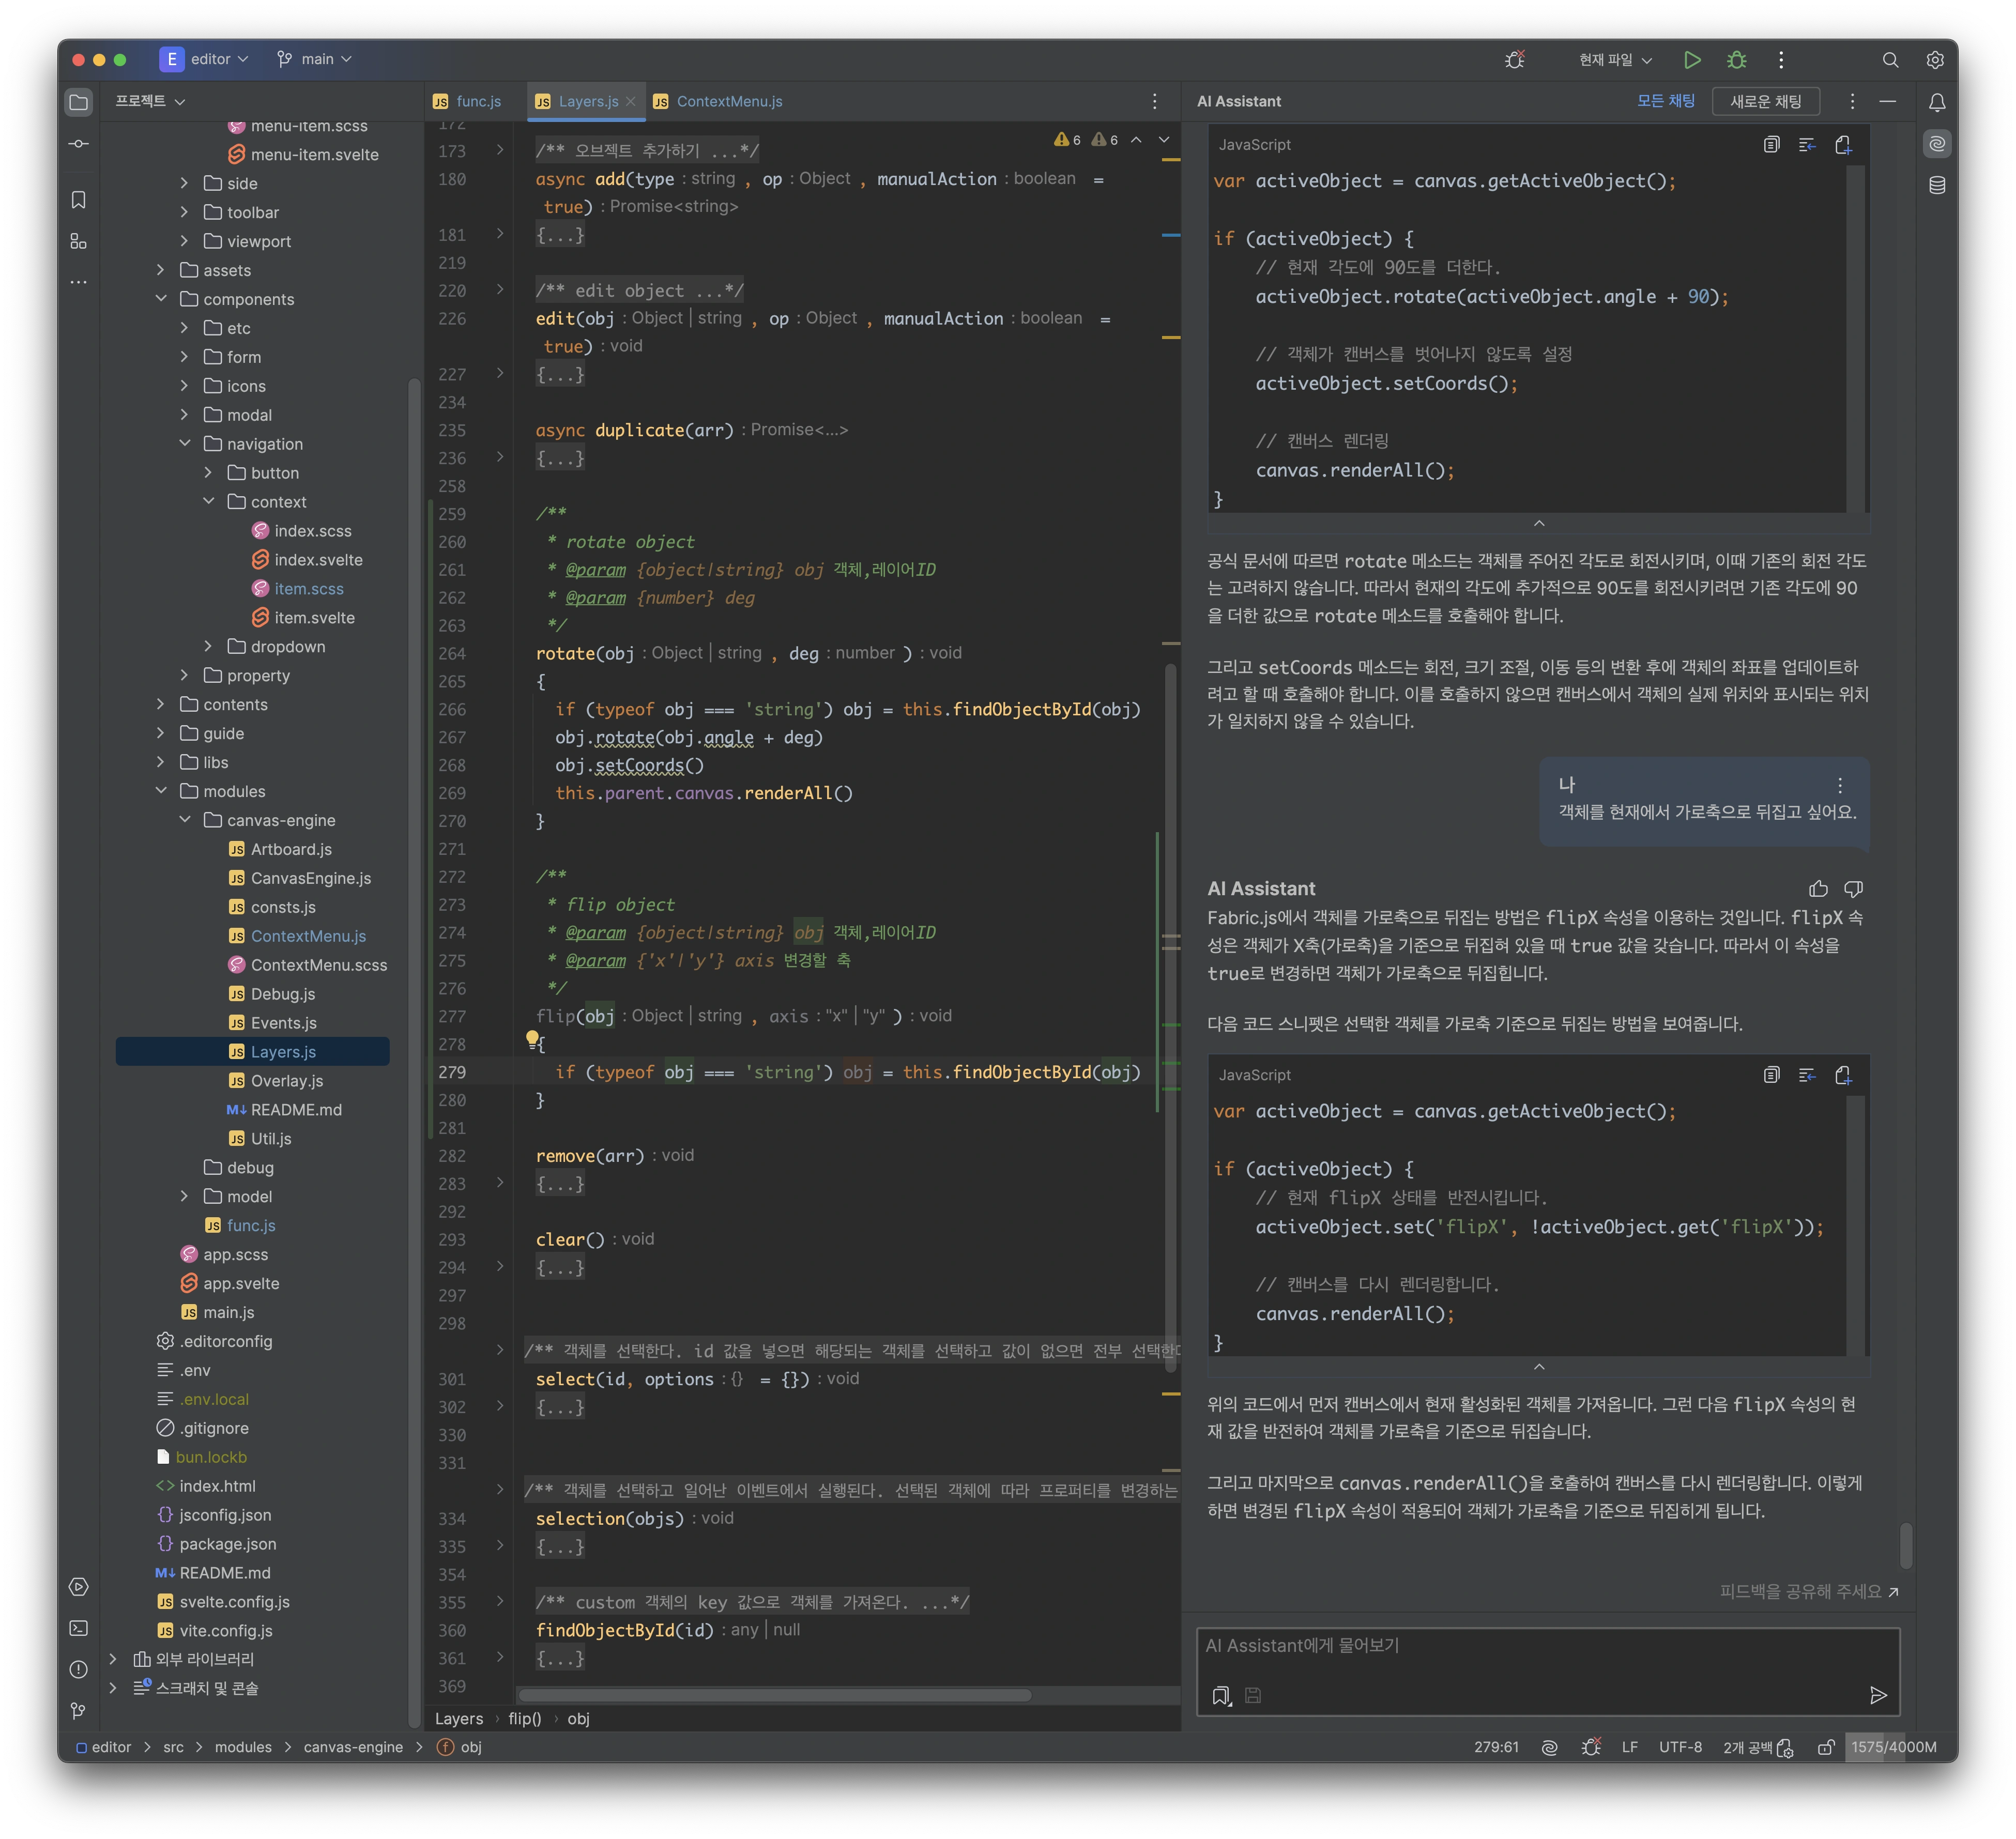Open the Bookmarks tool window icon
2016x1839 pixels.
(x=79, y=200)
